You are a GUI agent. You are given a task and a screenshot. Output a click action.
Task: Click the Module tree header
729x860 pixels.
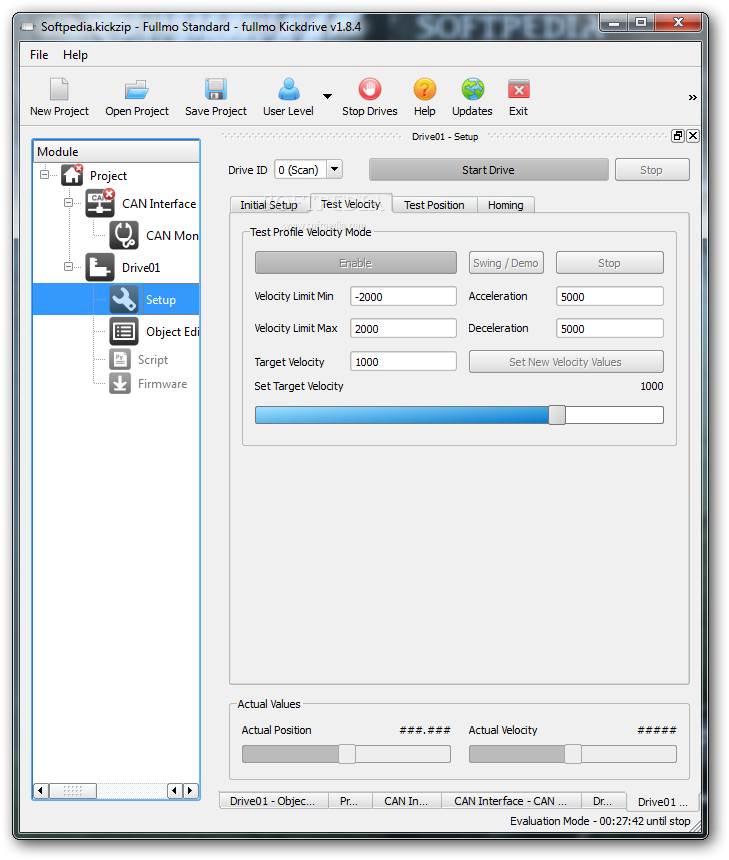(116, 151)
